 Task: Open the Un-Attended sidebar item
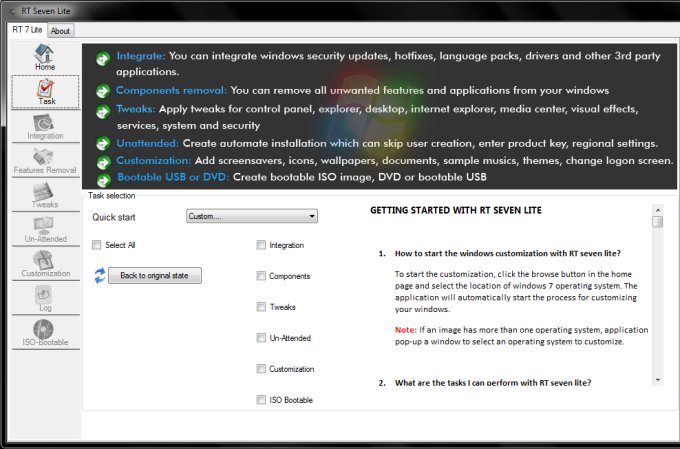coord(45,230)
